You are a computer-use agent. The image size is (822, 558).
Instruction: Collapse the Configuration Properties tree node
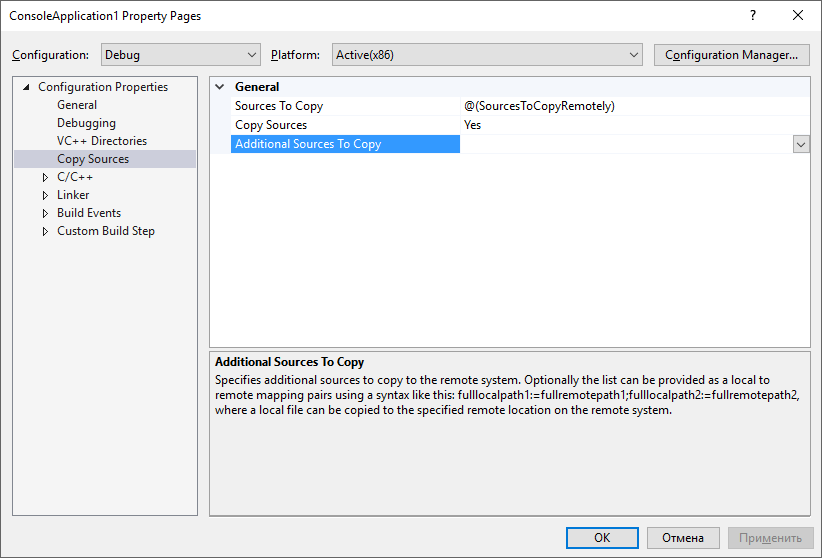(x=26, y=87)
